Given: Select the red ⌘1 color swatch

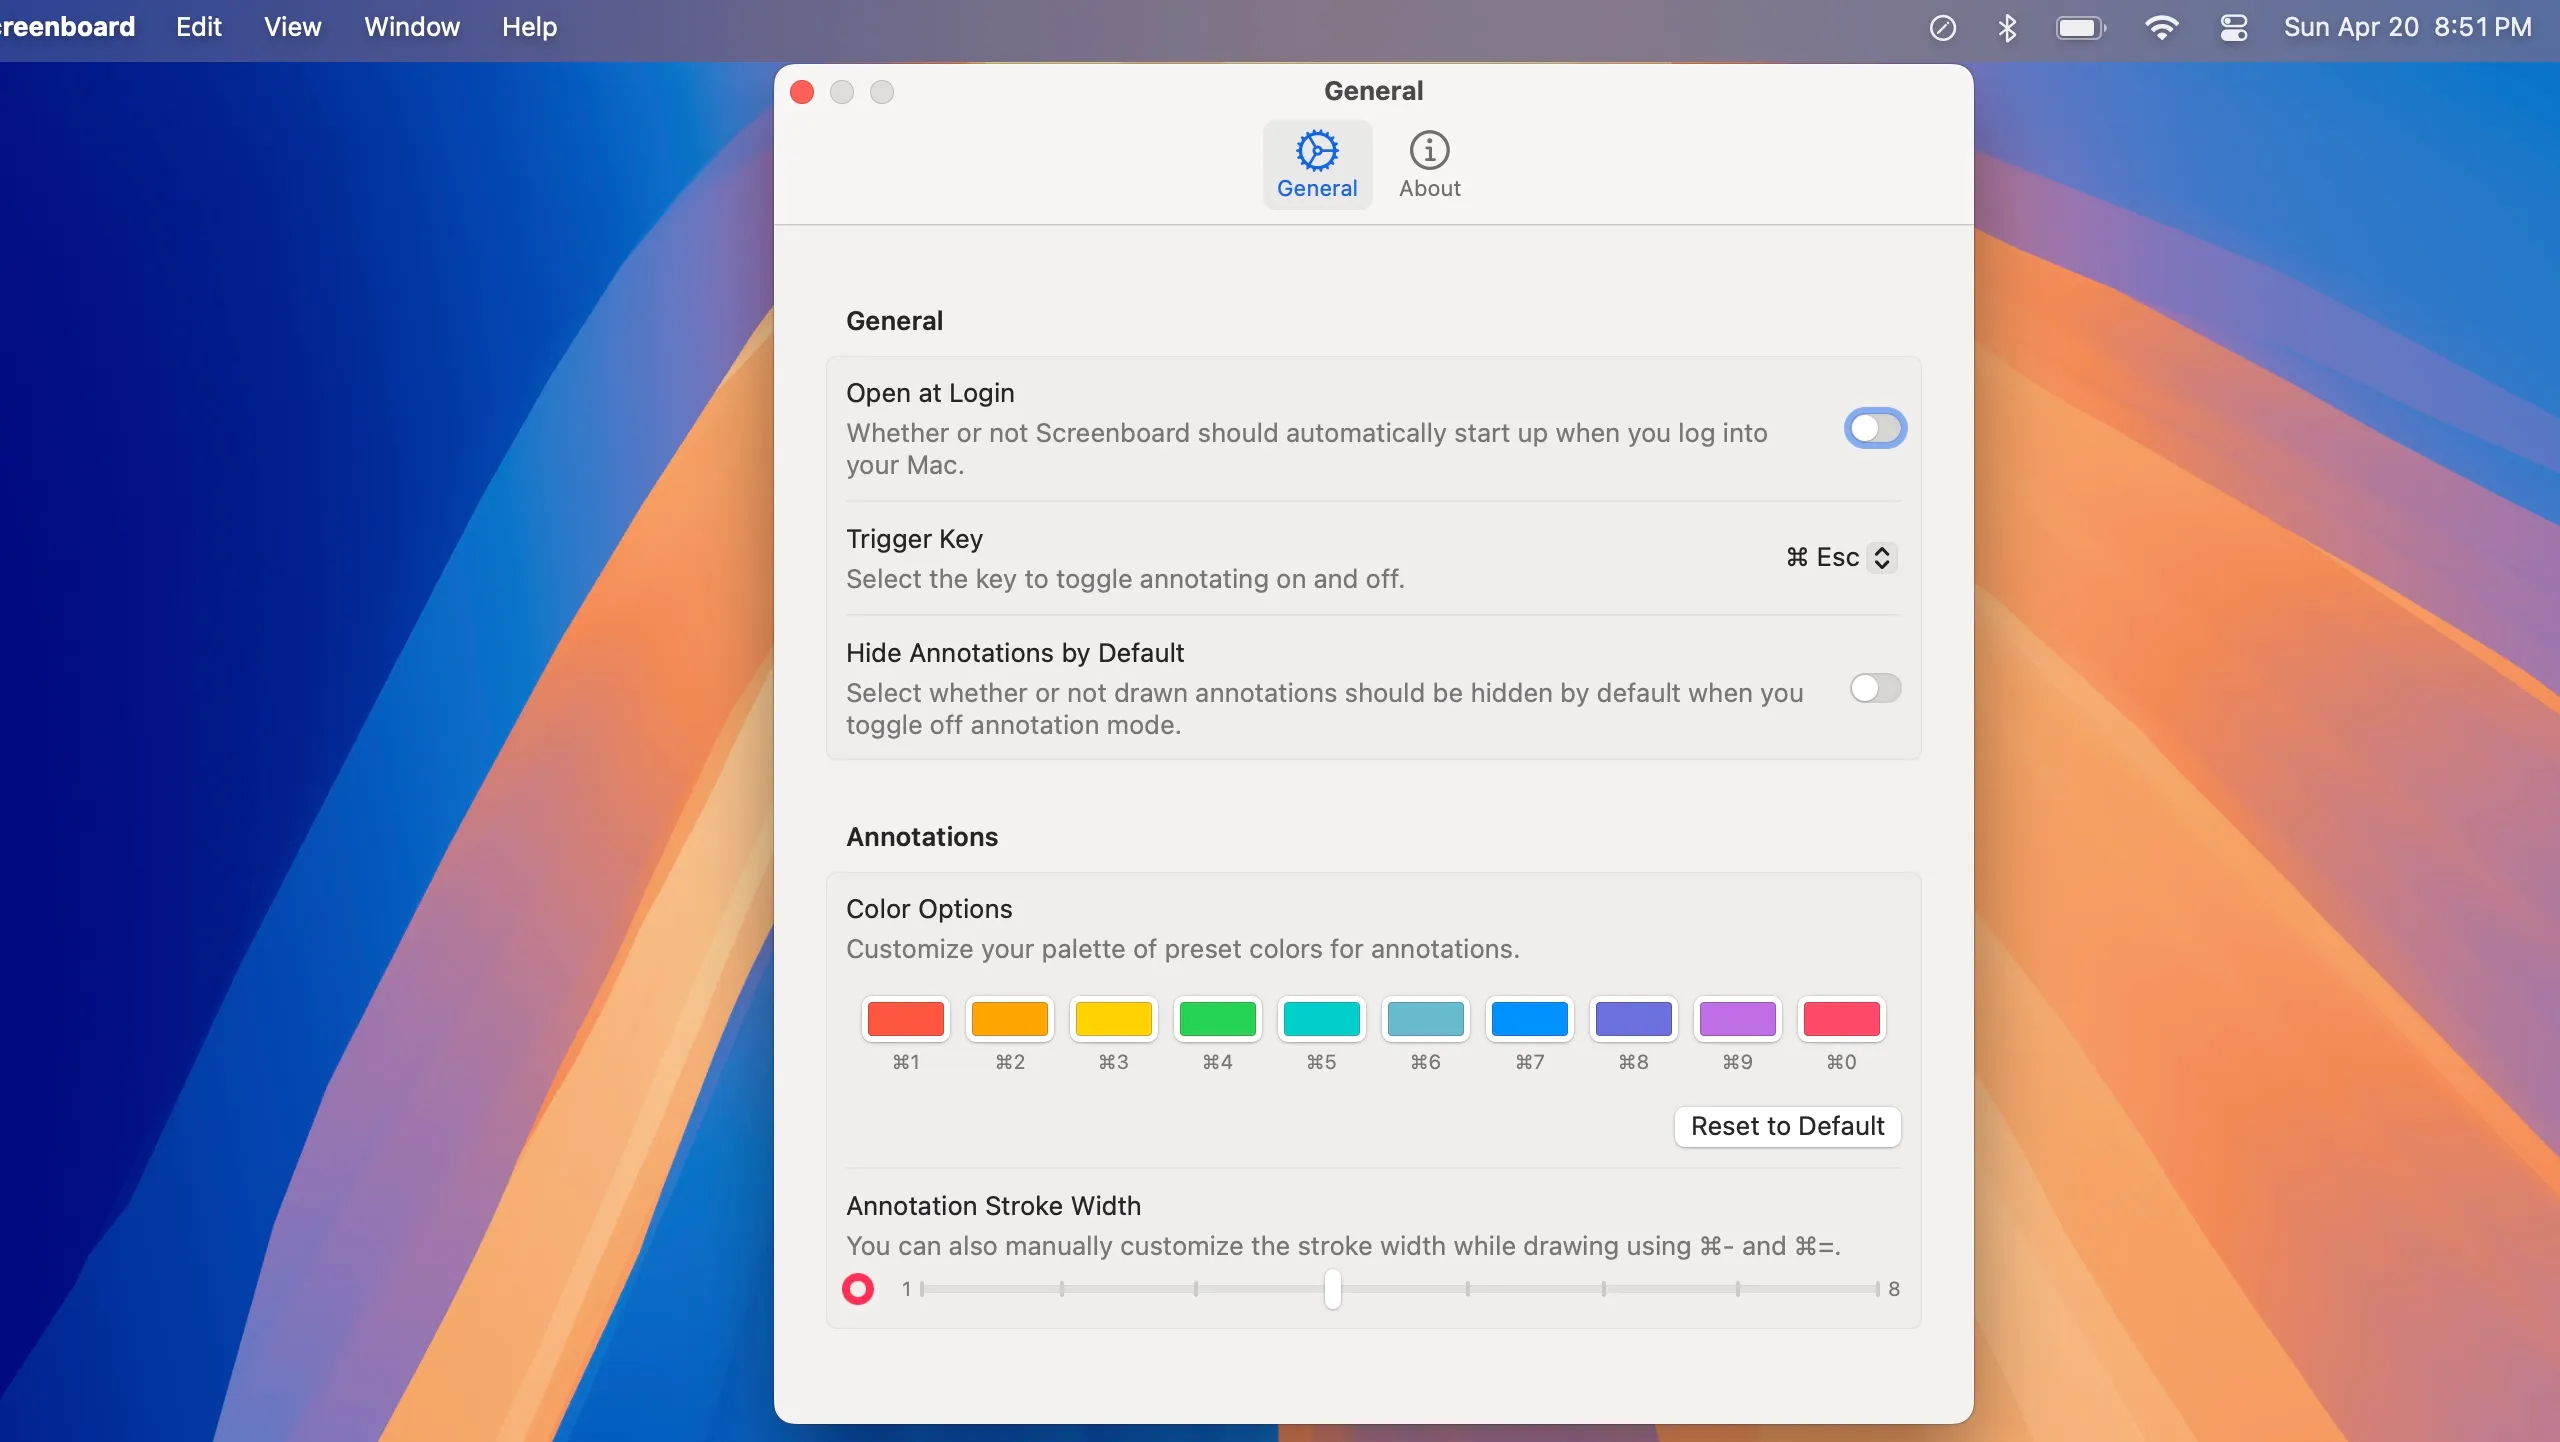Looking at the screenshot, I should click(x=906, y=1019).
